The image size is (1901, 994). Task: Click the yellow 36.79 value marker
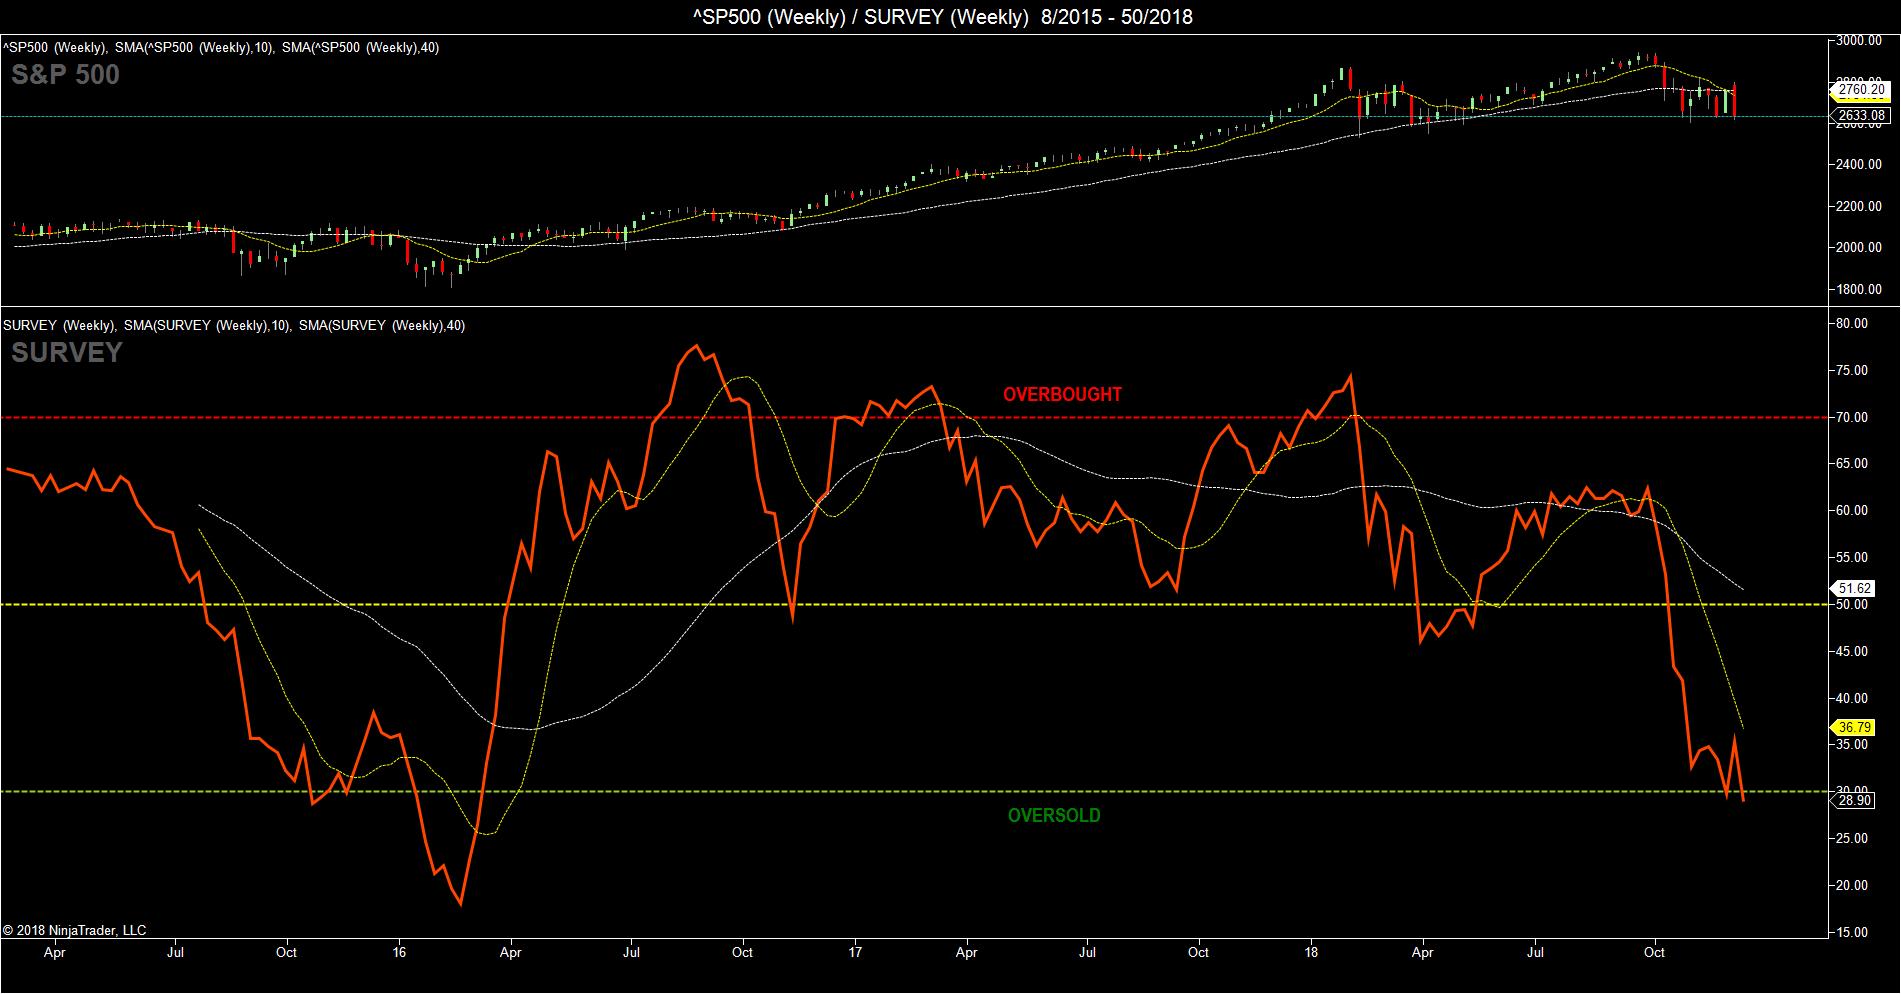1854,727
